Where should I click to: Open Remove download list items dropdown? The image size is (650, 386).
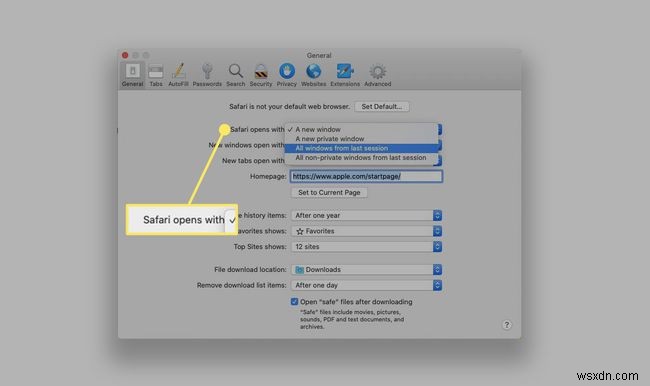coord(366,285)
